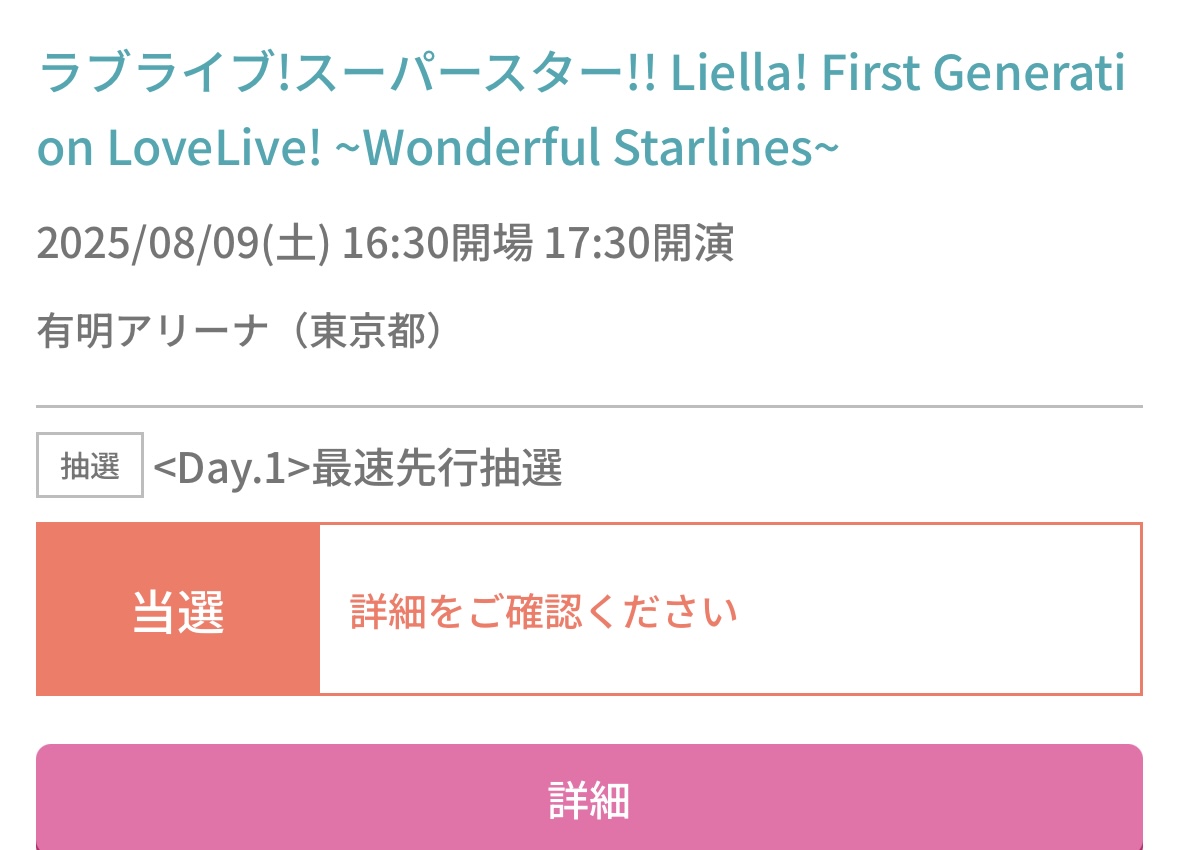The image size is (1179, 850).
Task: Click the gray divider line under venue
Action: (x=589, y=406)
